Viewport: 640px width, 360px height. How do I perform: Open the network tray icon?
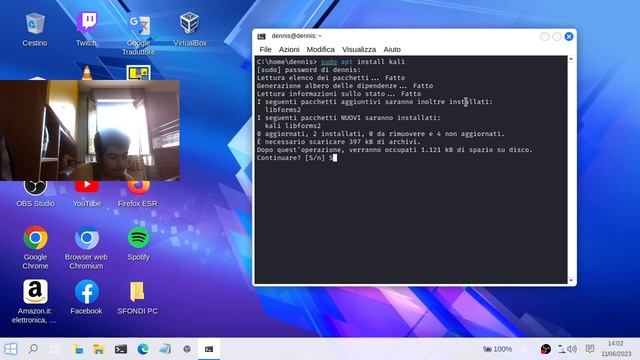[562, 349]
